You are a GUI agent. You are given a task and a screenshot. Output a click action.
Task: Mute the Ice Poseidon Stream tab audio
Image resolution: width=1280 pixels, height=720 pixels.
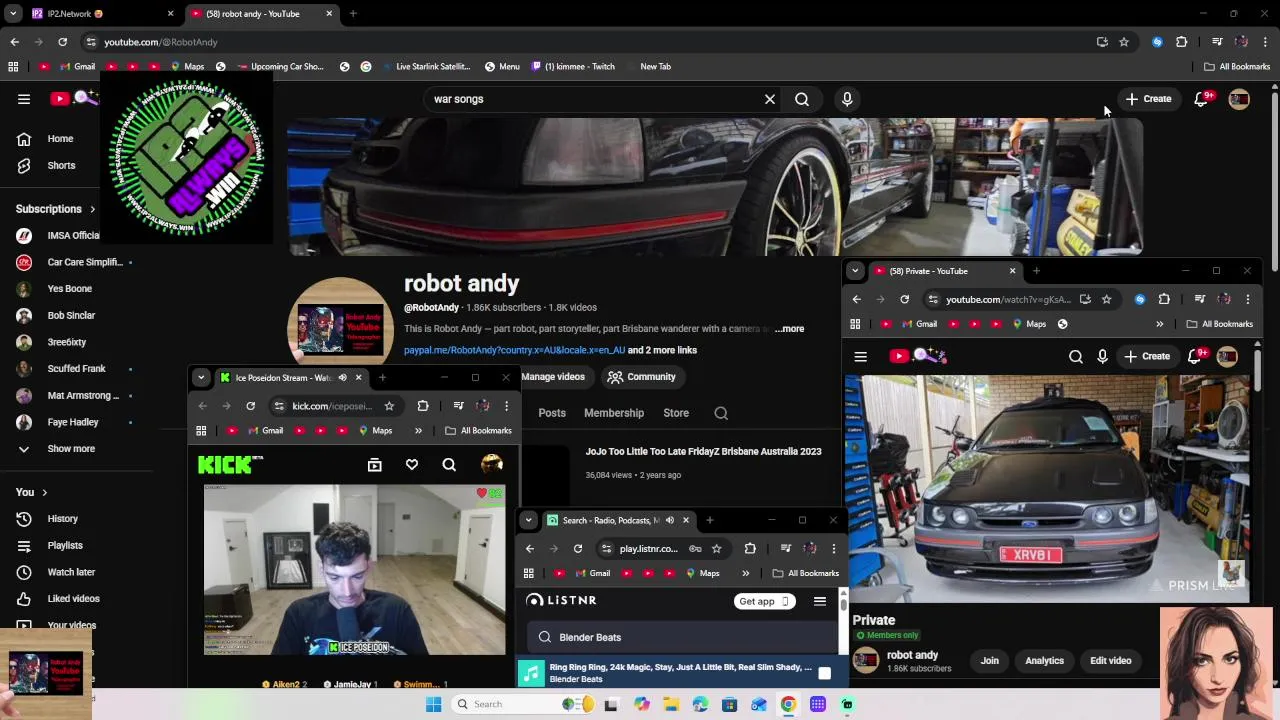(342, 378)
